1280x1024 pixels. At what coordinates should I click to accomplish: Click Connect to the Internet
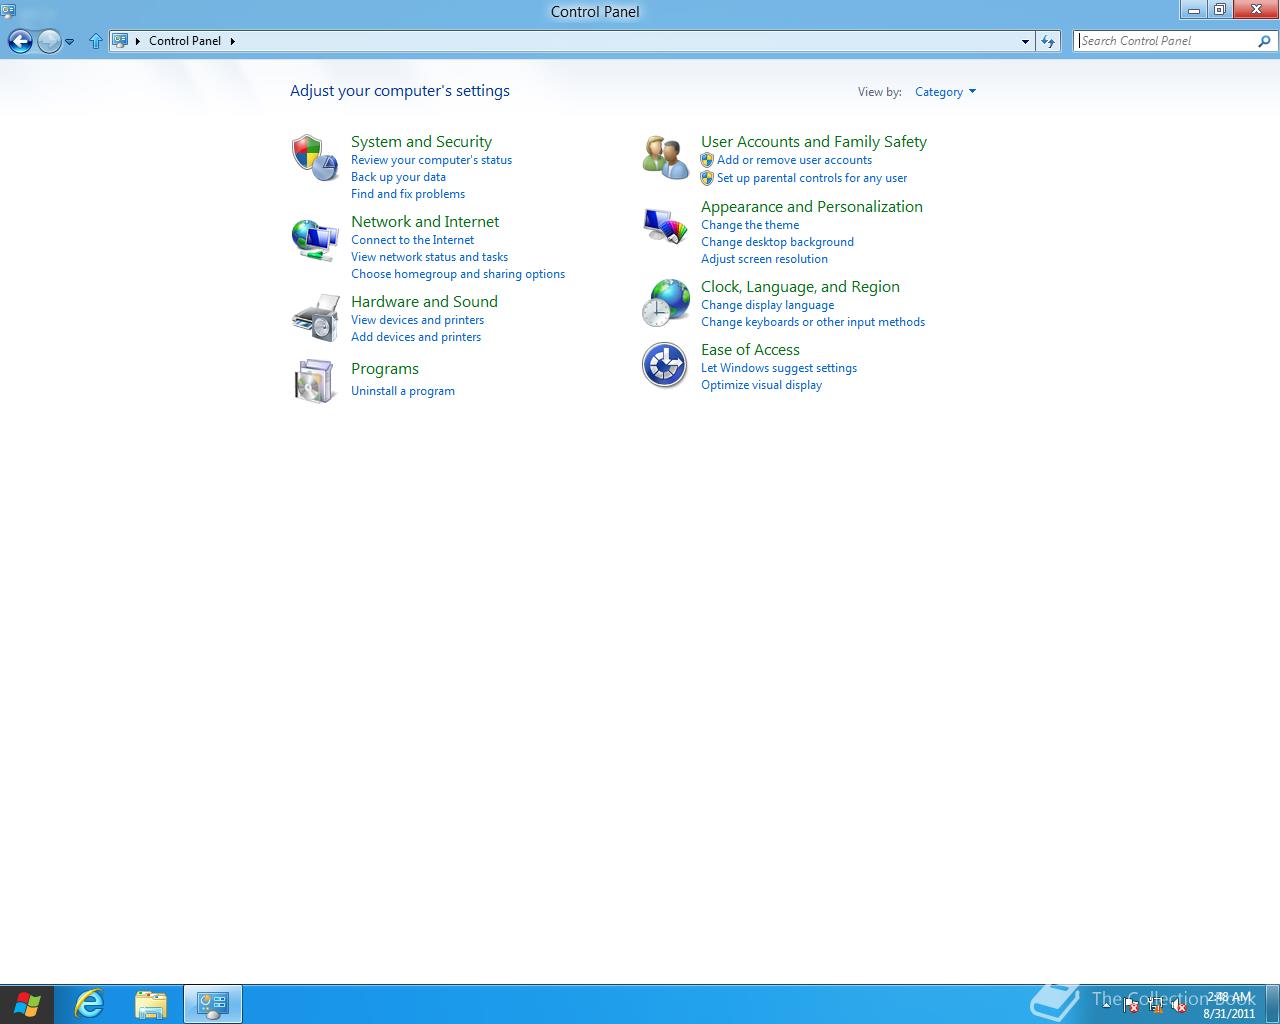coord(412,240)
